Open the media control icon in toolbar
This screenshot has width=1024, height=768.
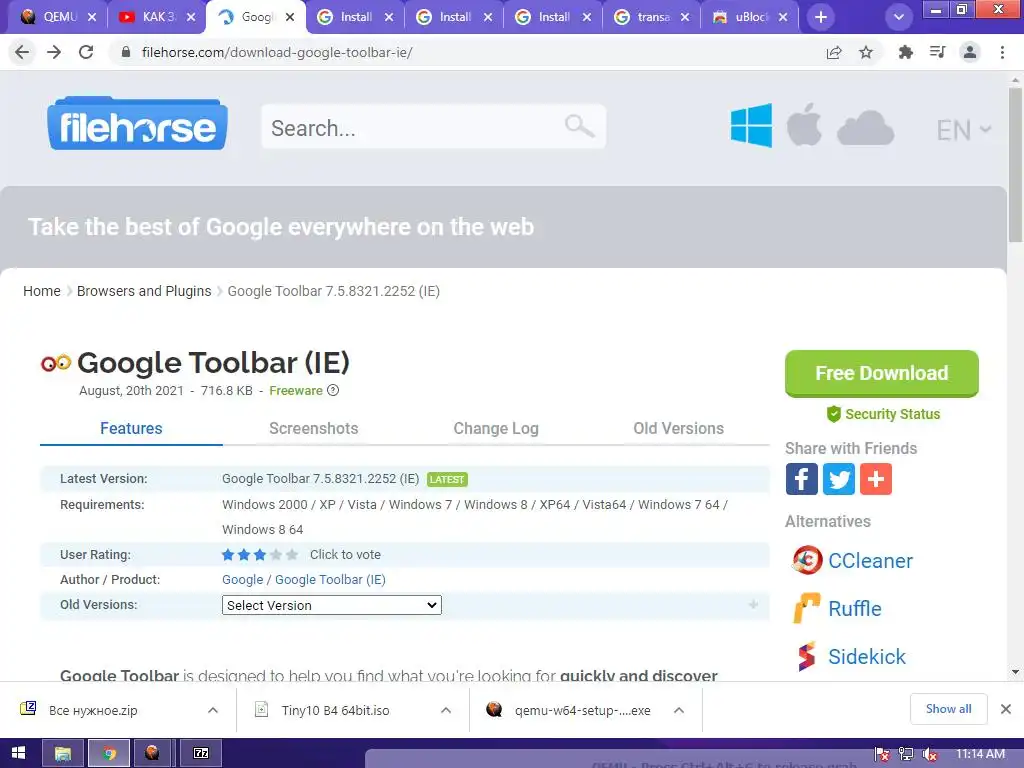[x=937, y=52]
